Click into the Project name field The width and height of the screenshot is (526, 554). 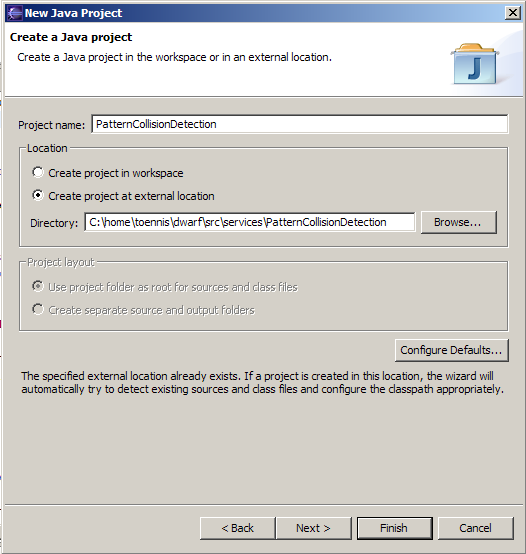coord(300,124)
